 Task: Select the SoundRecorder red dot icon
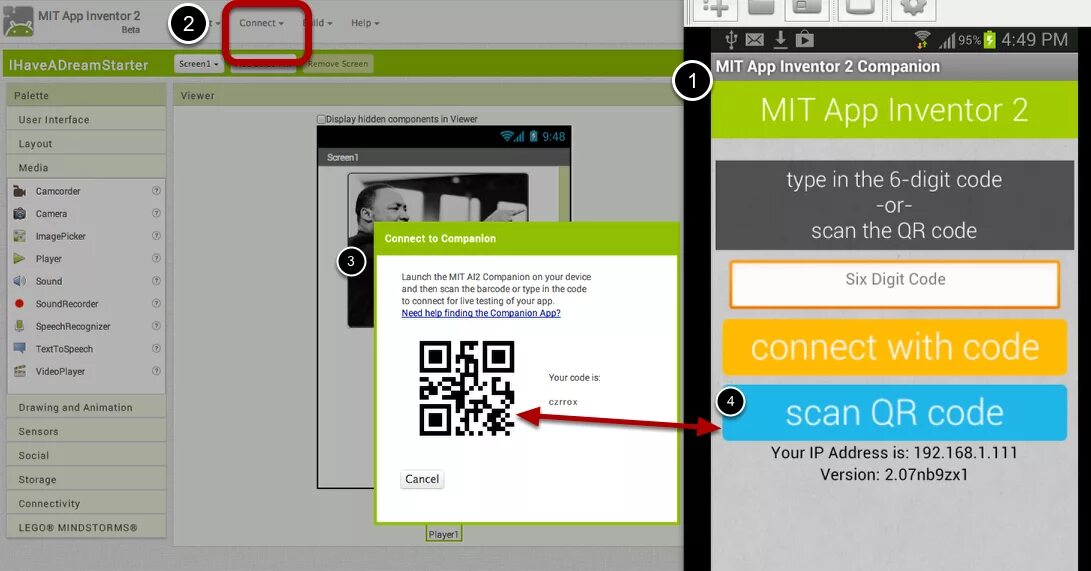click(x=19, y=303)
